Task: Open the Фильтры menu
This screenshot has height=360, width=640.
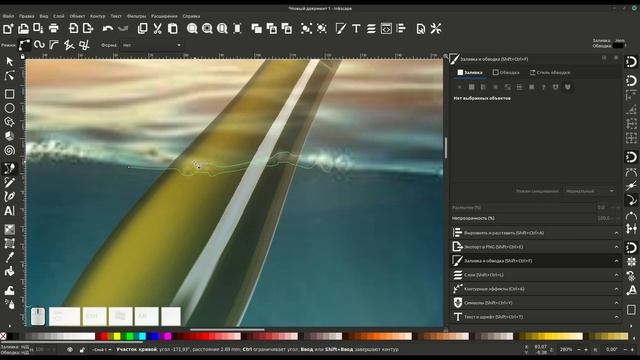Action: coord(136,16)
